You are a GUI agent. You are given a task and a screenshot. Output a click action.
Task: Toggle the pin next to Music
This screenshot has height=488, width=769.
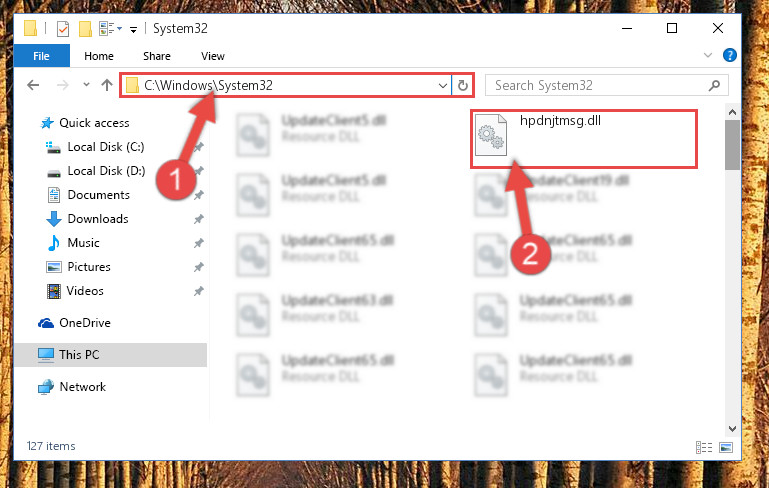(x=198, y=243)
